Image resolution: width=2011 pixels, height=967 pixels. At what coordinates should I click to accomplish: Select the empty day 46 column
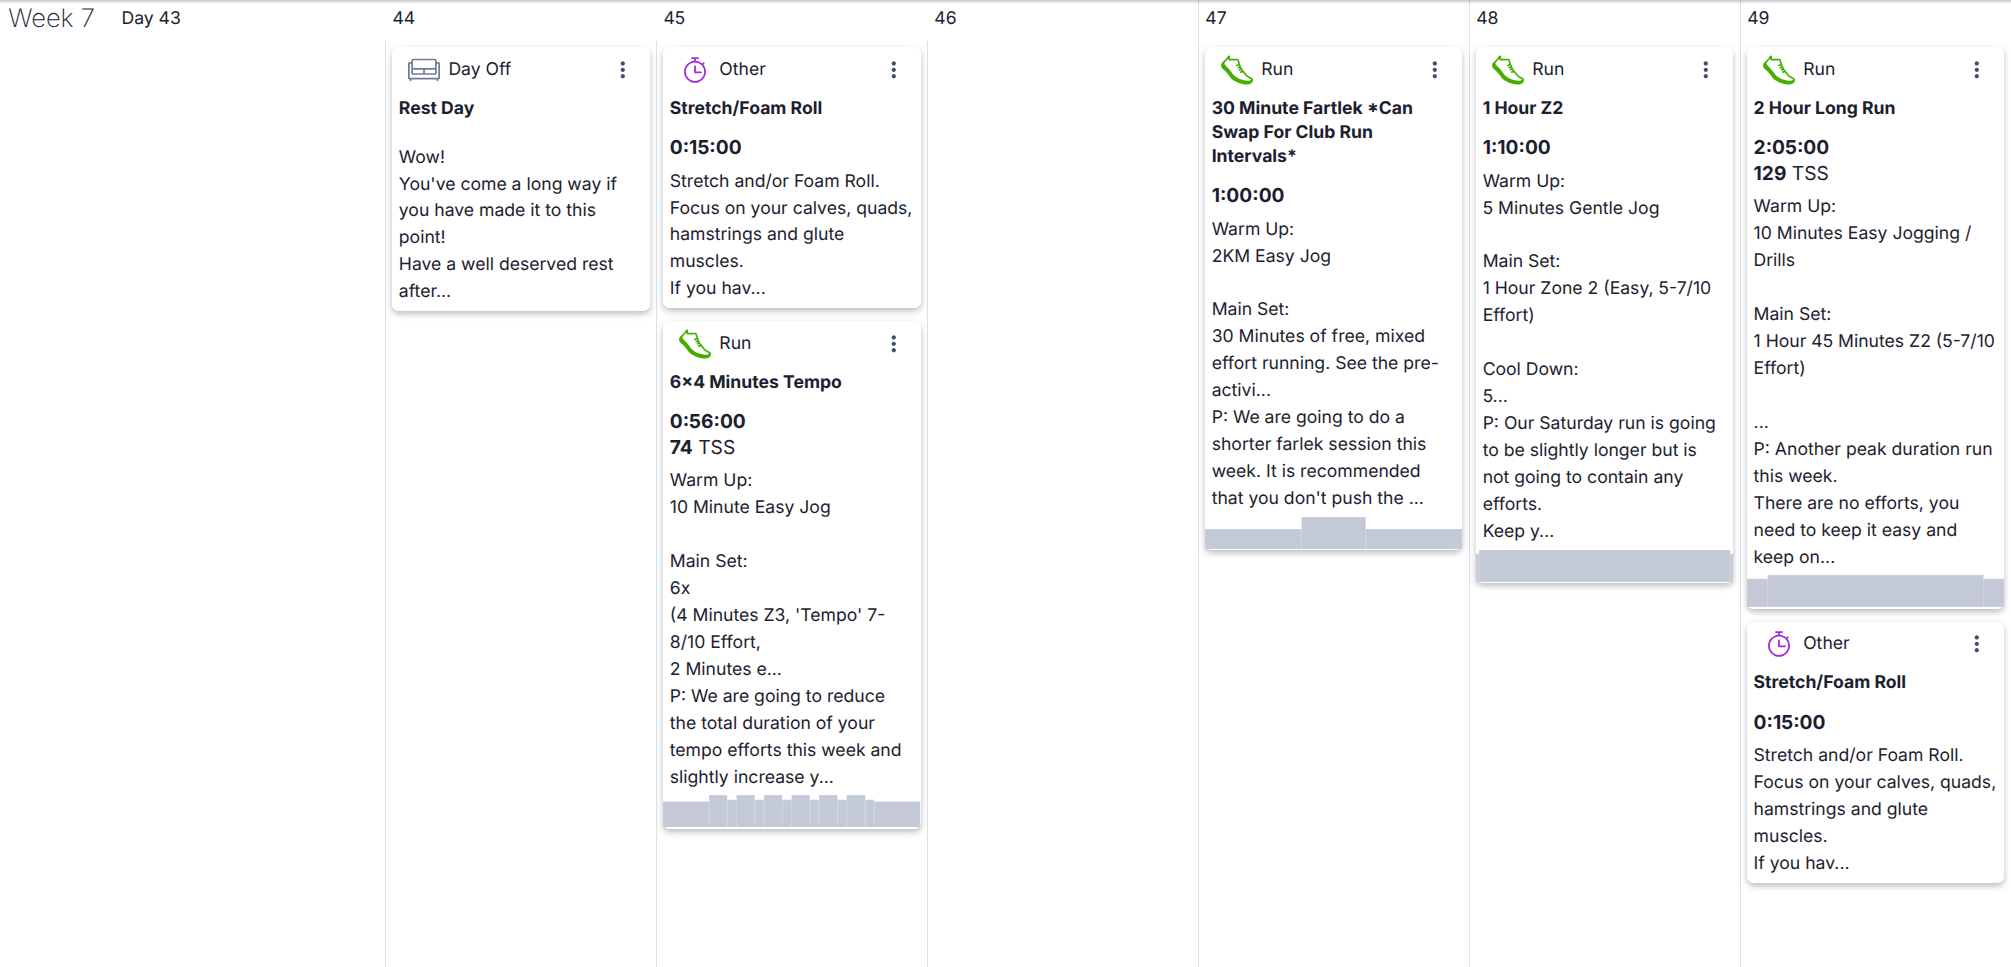pos(1062,400)
